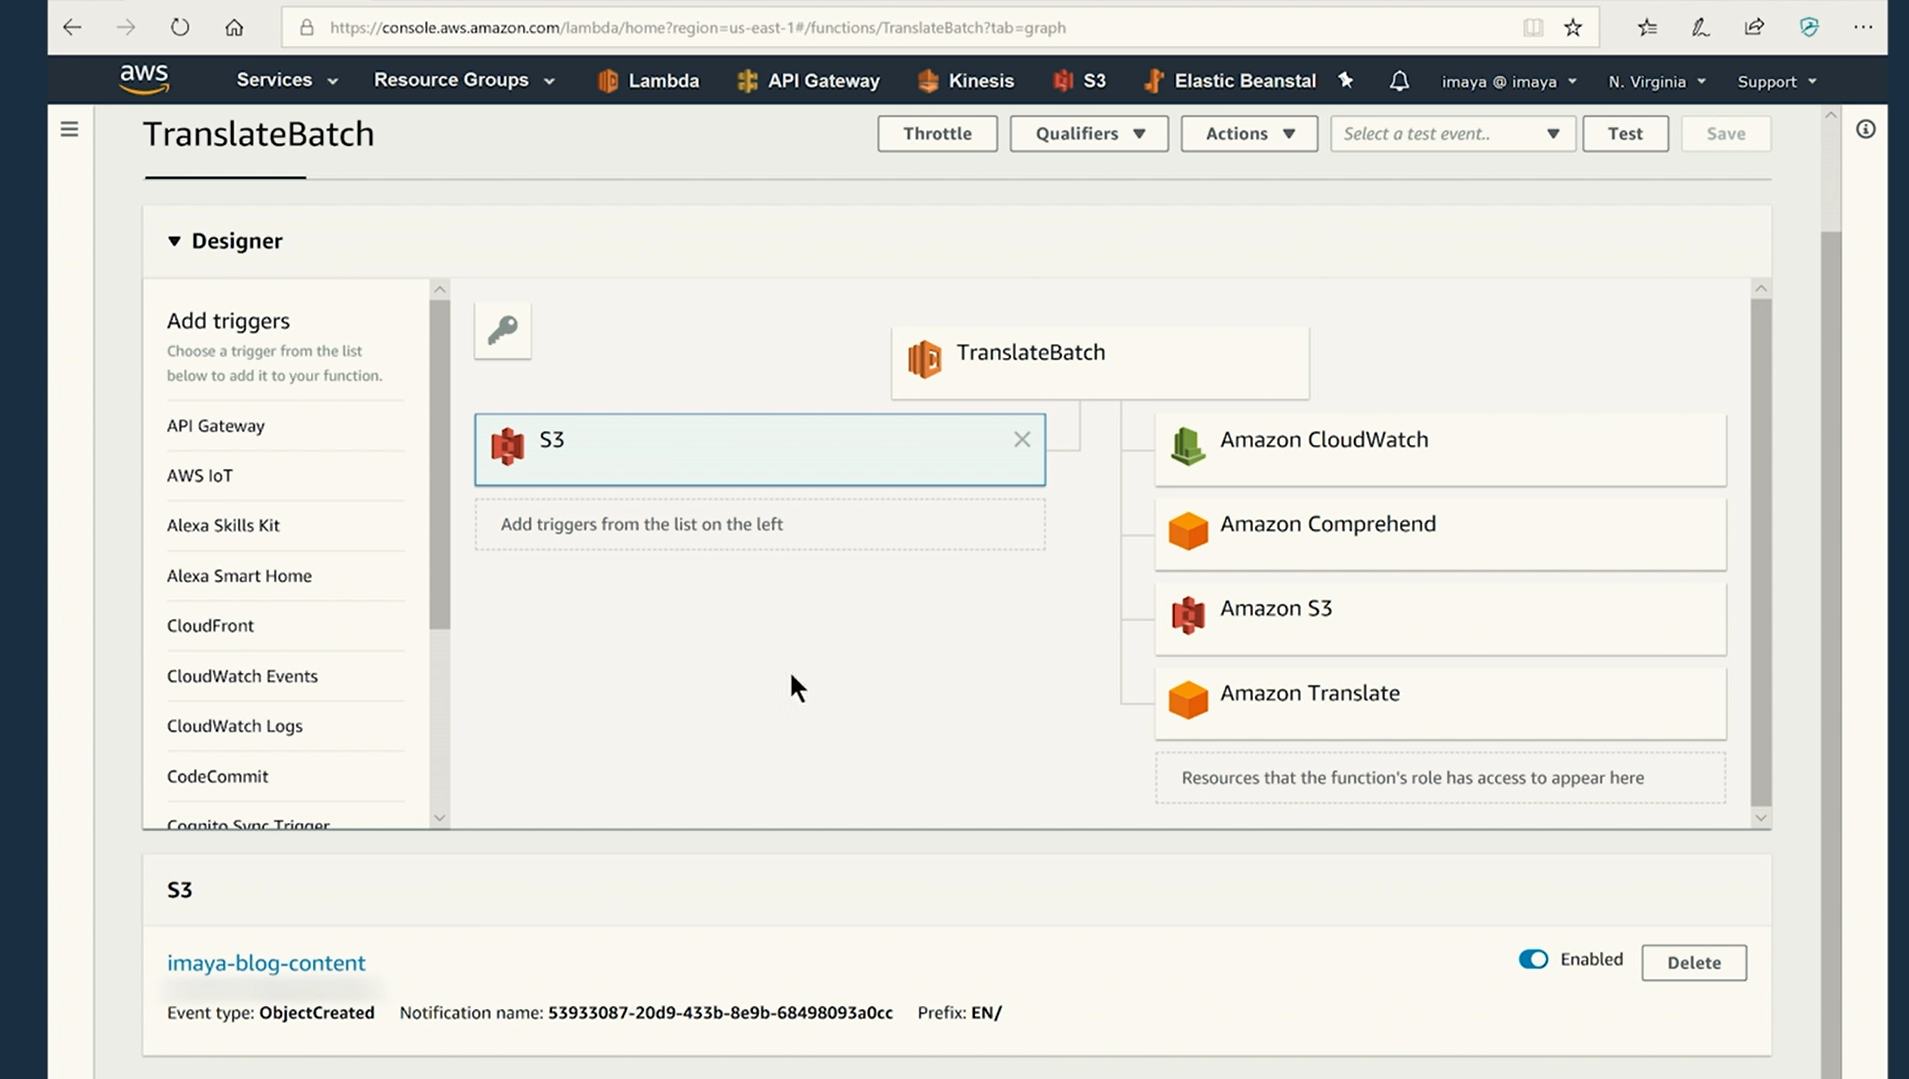This screenshot has width=1909, height=1079.
Task: Open the N. Virginia region selector
Action: click(x=1657, y=81)
